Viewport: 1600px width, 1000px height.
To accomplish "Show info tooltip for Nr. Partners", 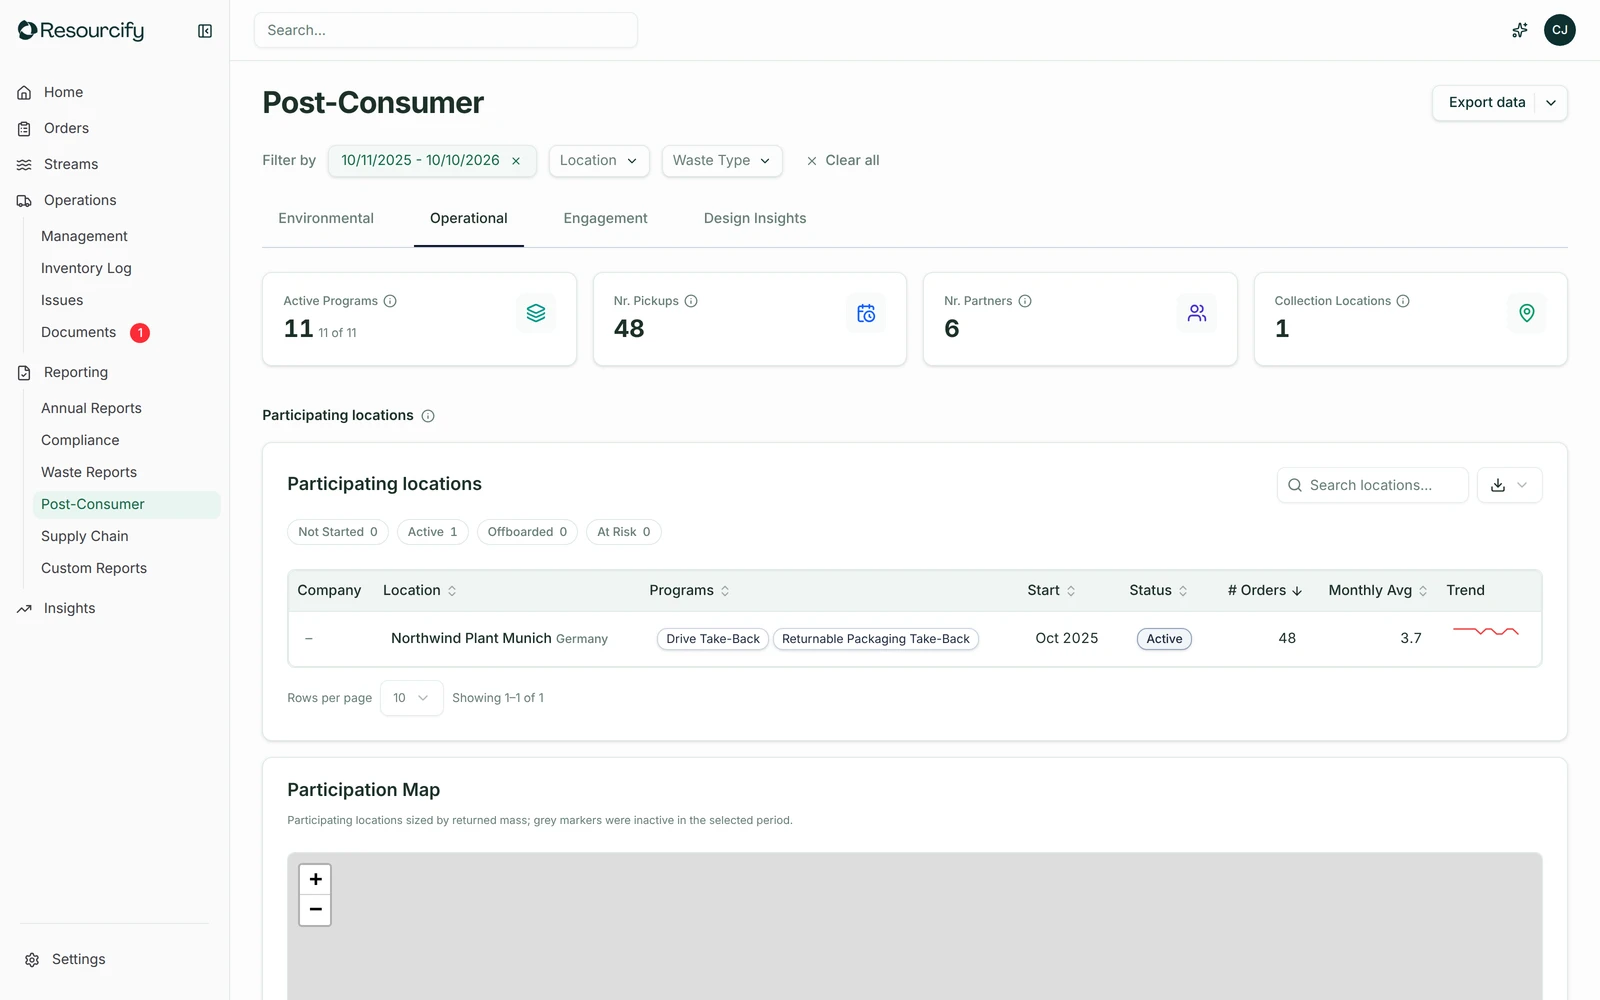I will [x=1025, y=301].
